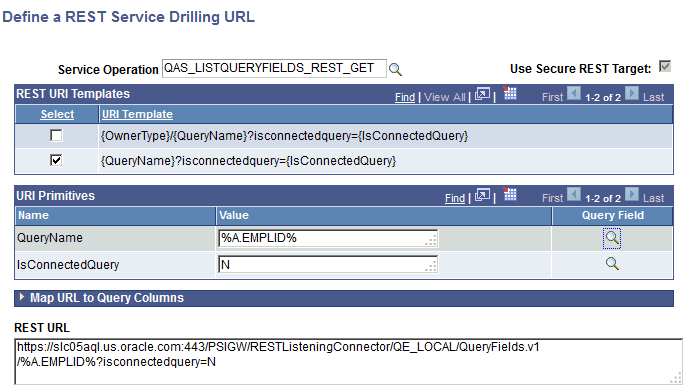Click Find link in REST URI Templates
Image resolution: width=686 pixels, height=391 pixels.
point(405,97)
